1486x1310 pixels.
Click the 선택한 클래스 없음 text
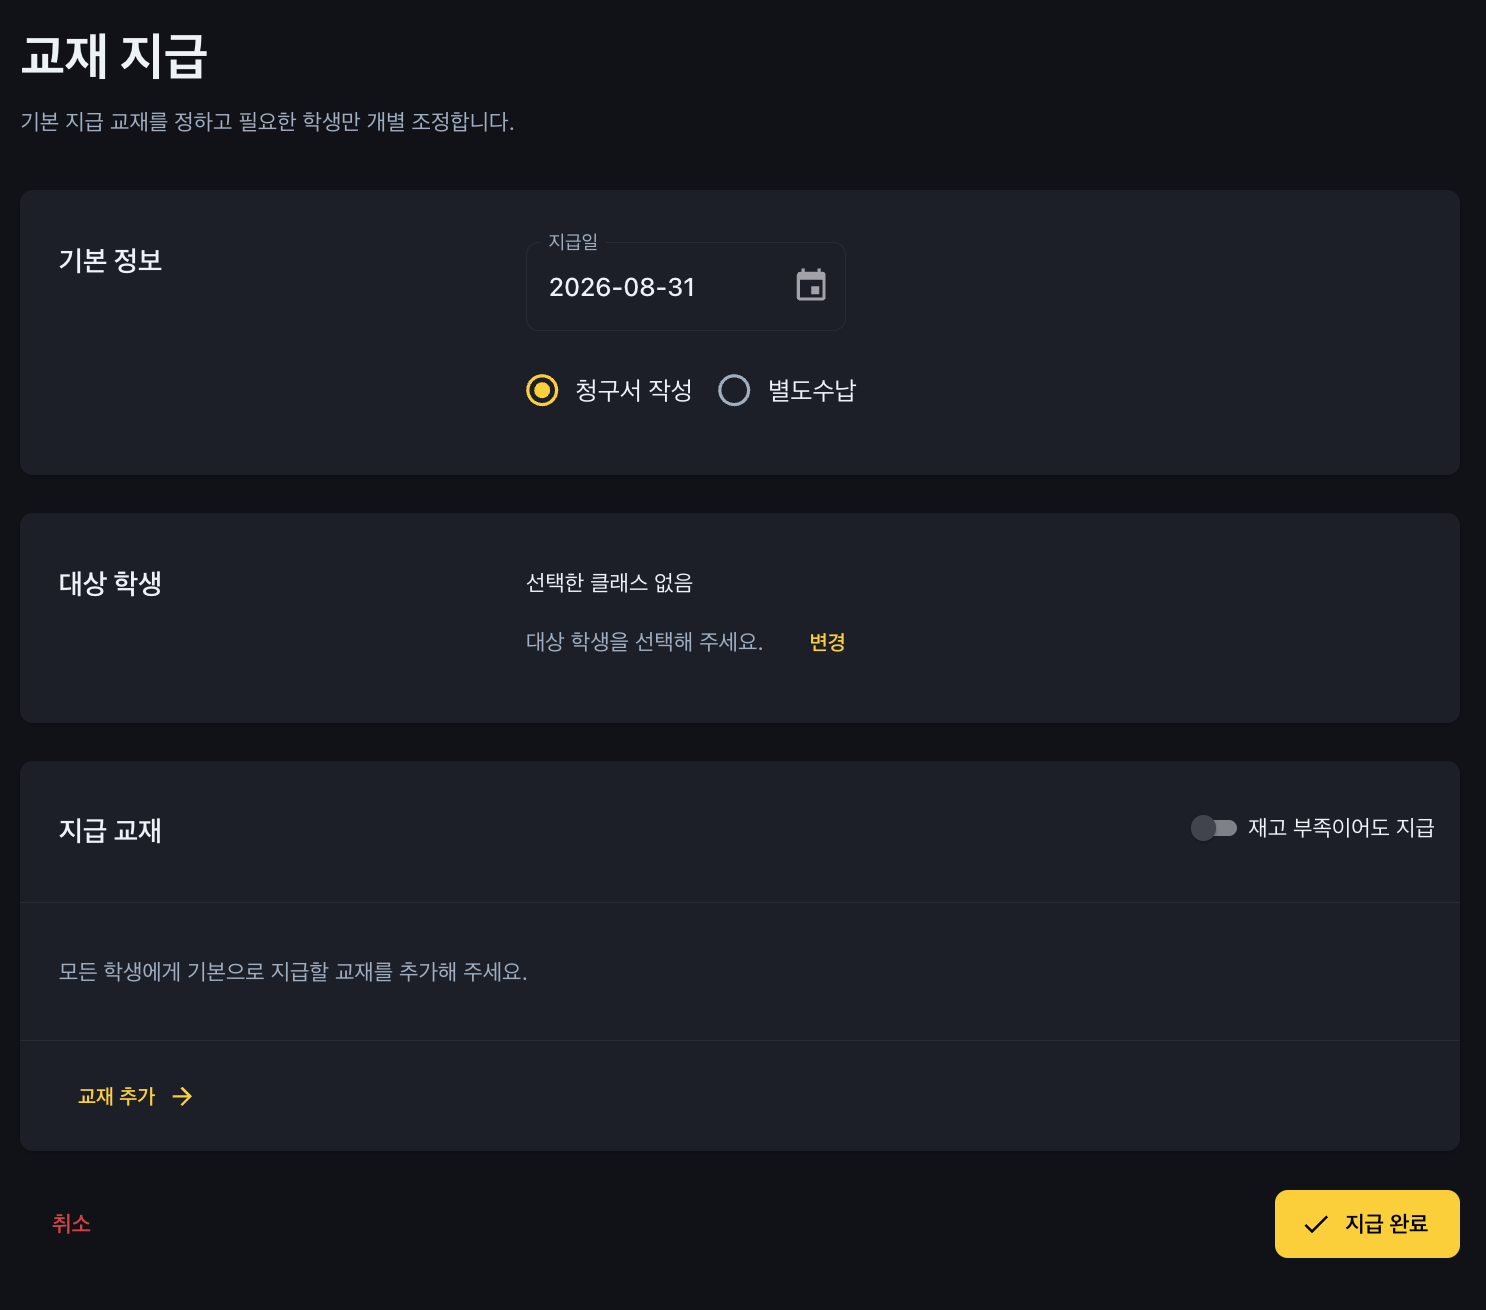[609, 583]
